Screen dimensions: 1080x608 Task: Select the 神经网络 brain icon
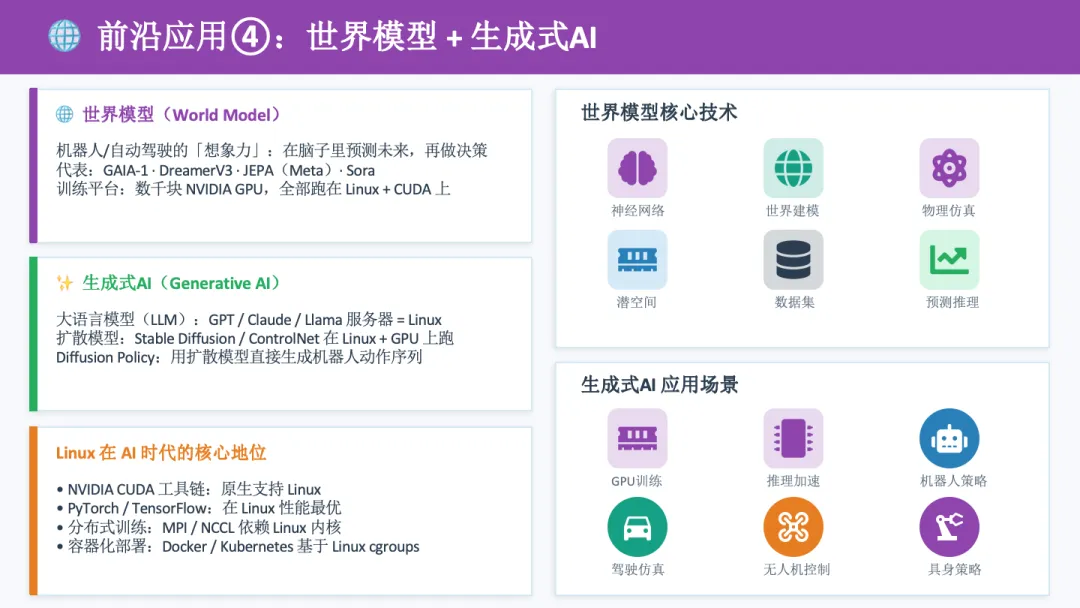tap(637, 168)
